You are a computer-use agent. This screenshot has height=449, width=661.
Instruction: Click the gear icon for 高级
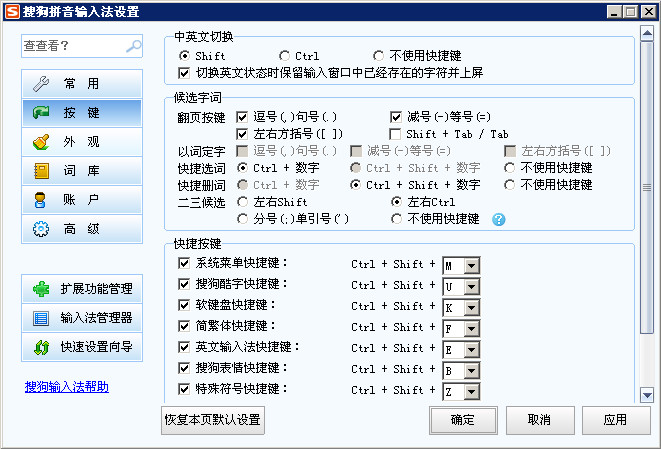pyautogui.click(x=41, y=229)
